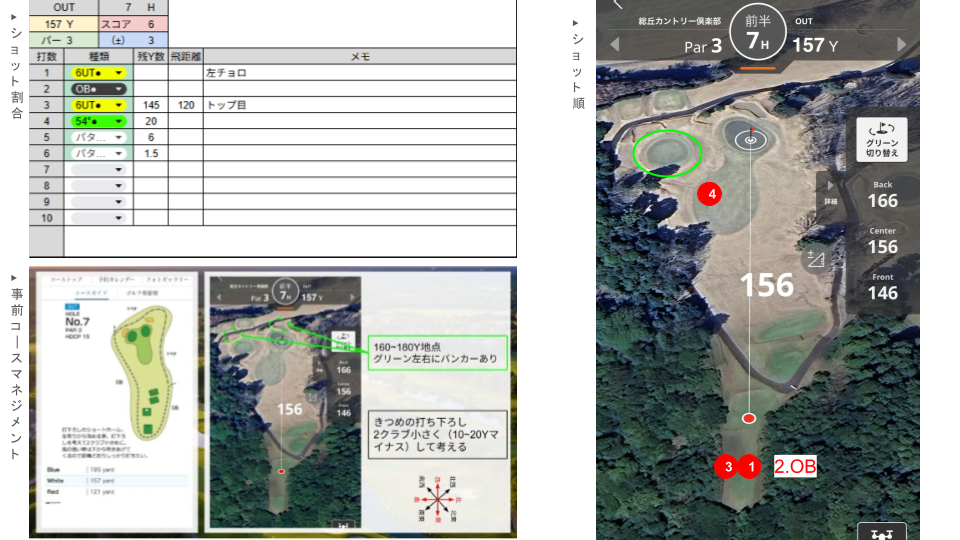Click the green switch (グリーン切り替え) icon
Viewport: 960px width, 540px height.
pyautogui.click(x=881, y=140)
